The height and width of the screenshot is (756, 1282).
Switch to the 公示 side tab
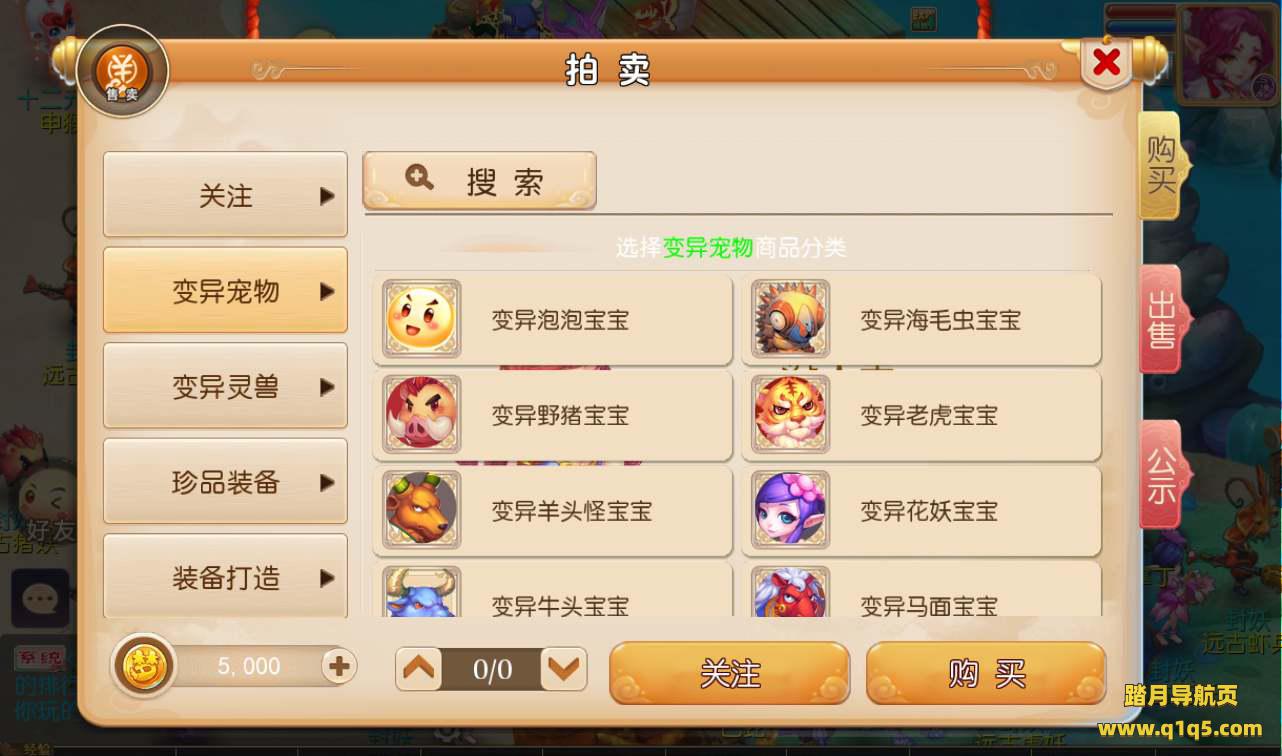pyautogui.click(x=1162, y=475)
